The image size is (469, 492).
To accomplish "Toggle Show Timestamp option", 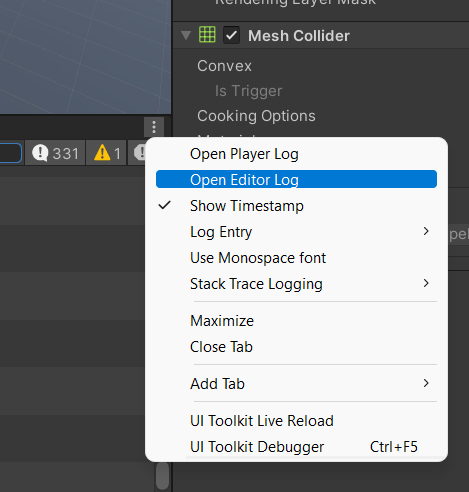I will click(296, 205).
